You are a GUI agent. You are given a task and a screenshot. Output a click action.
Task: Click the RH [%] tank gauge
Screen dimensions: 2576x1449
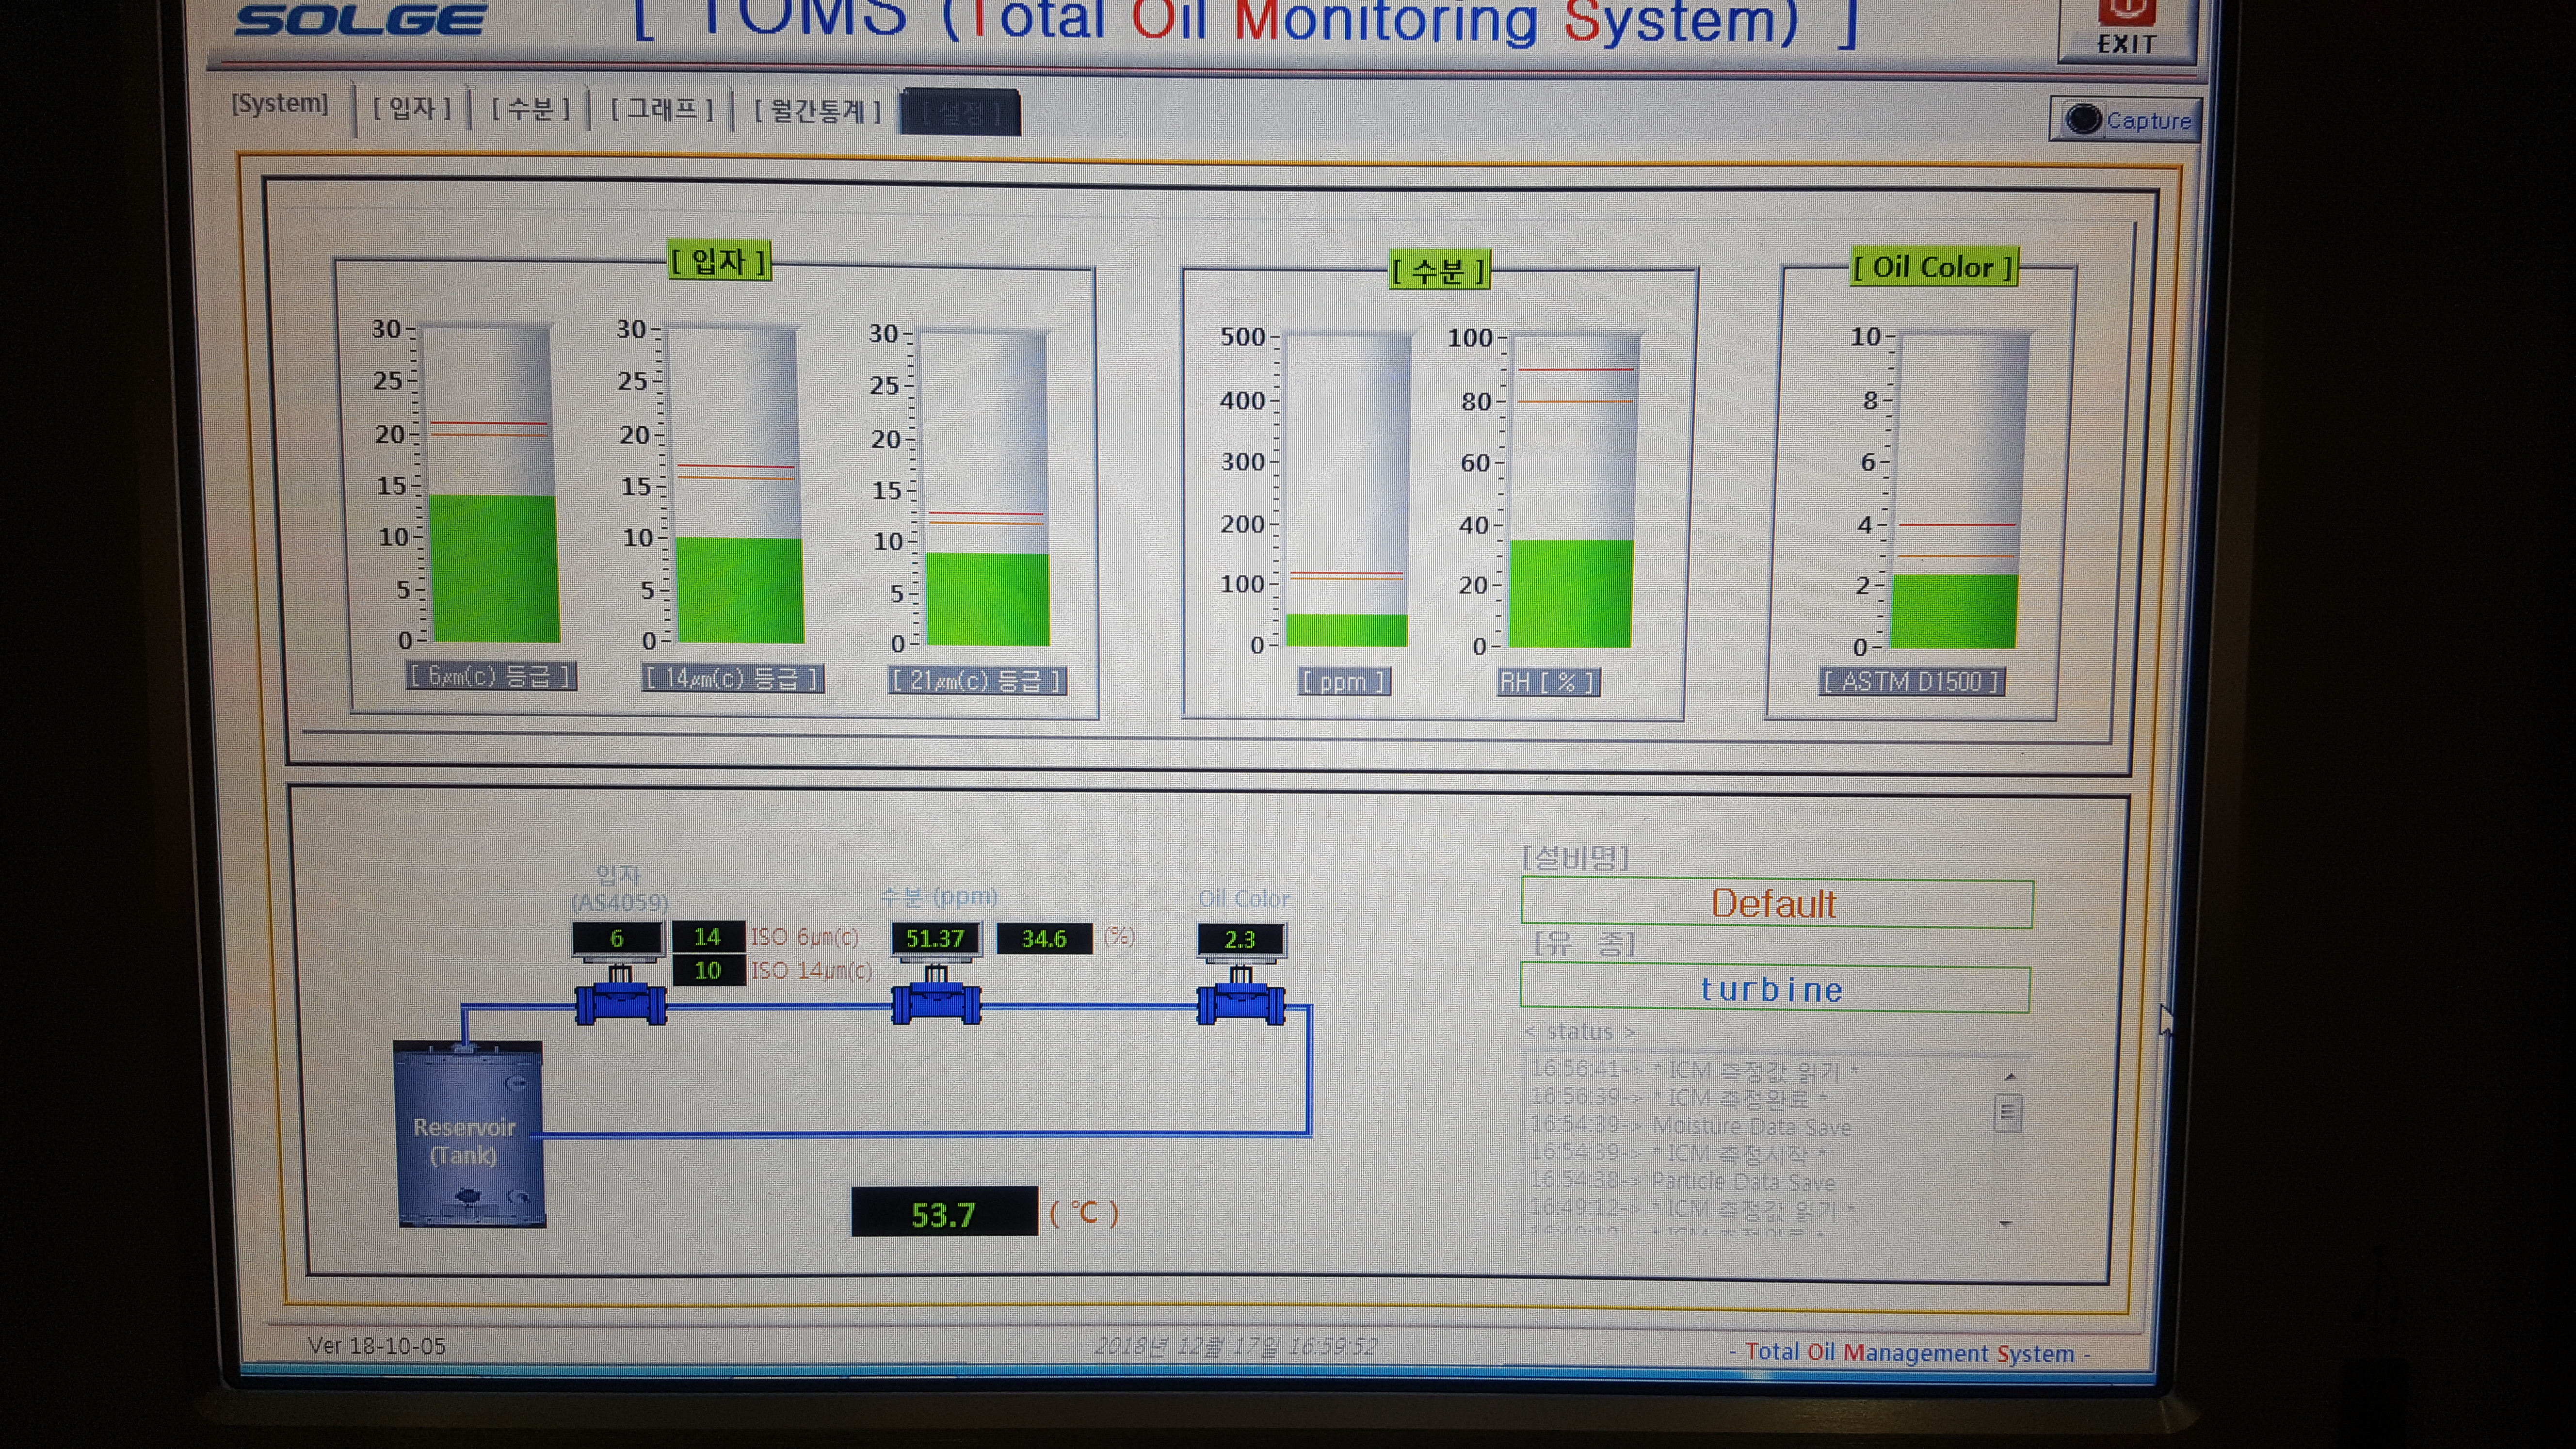[x=1572, y=490]
